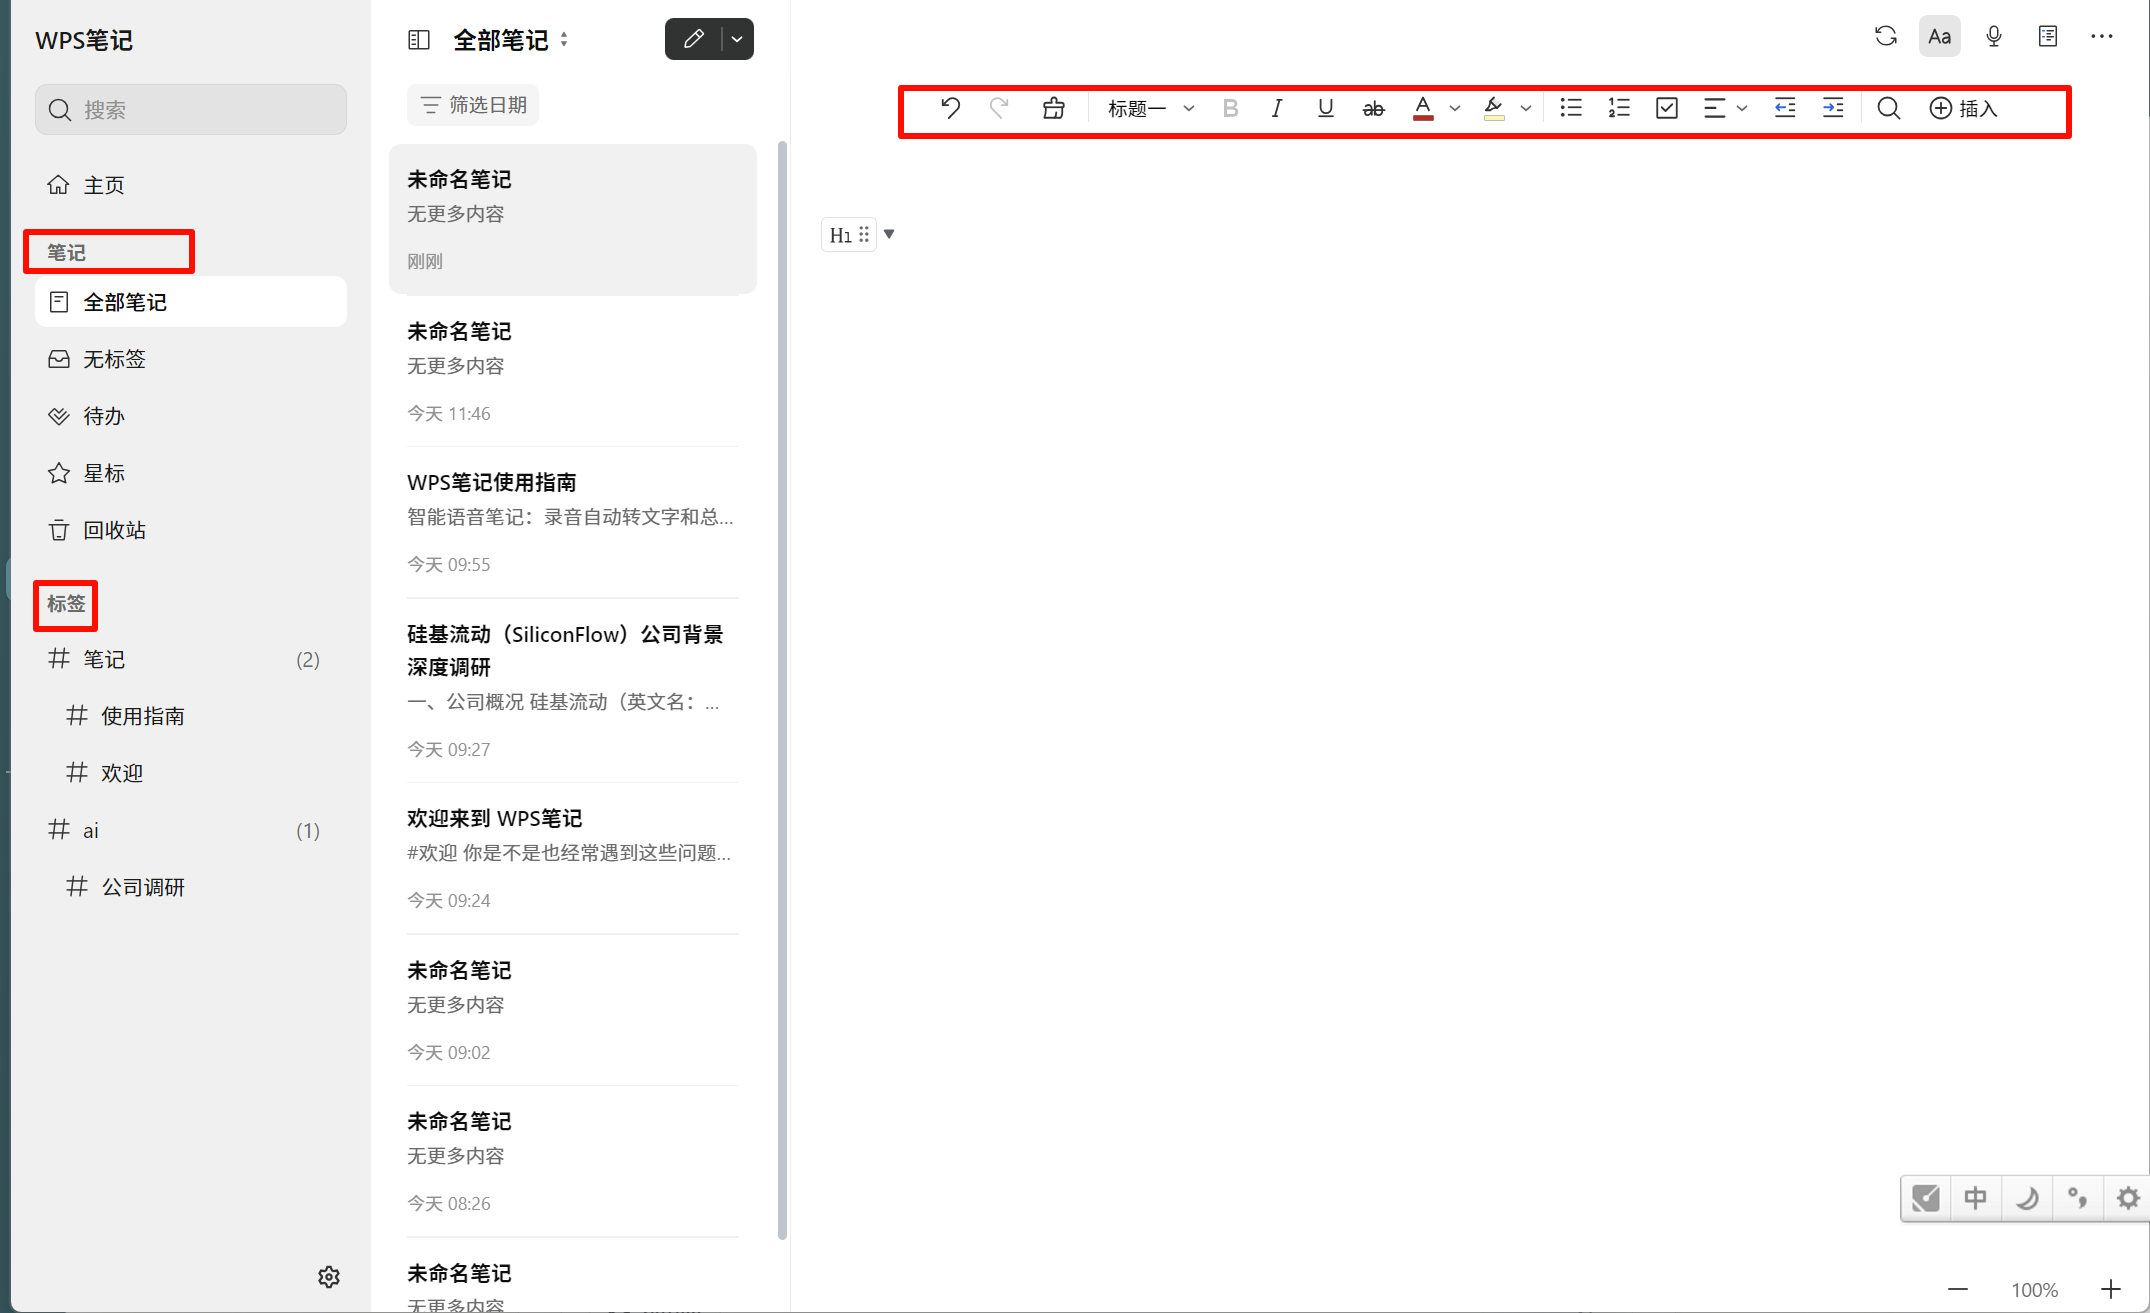
Task: Open the heading style dropdown
Action: (x=1151, y=108)
